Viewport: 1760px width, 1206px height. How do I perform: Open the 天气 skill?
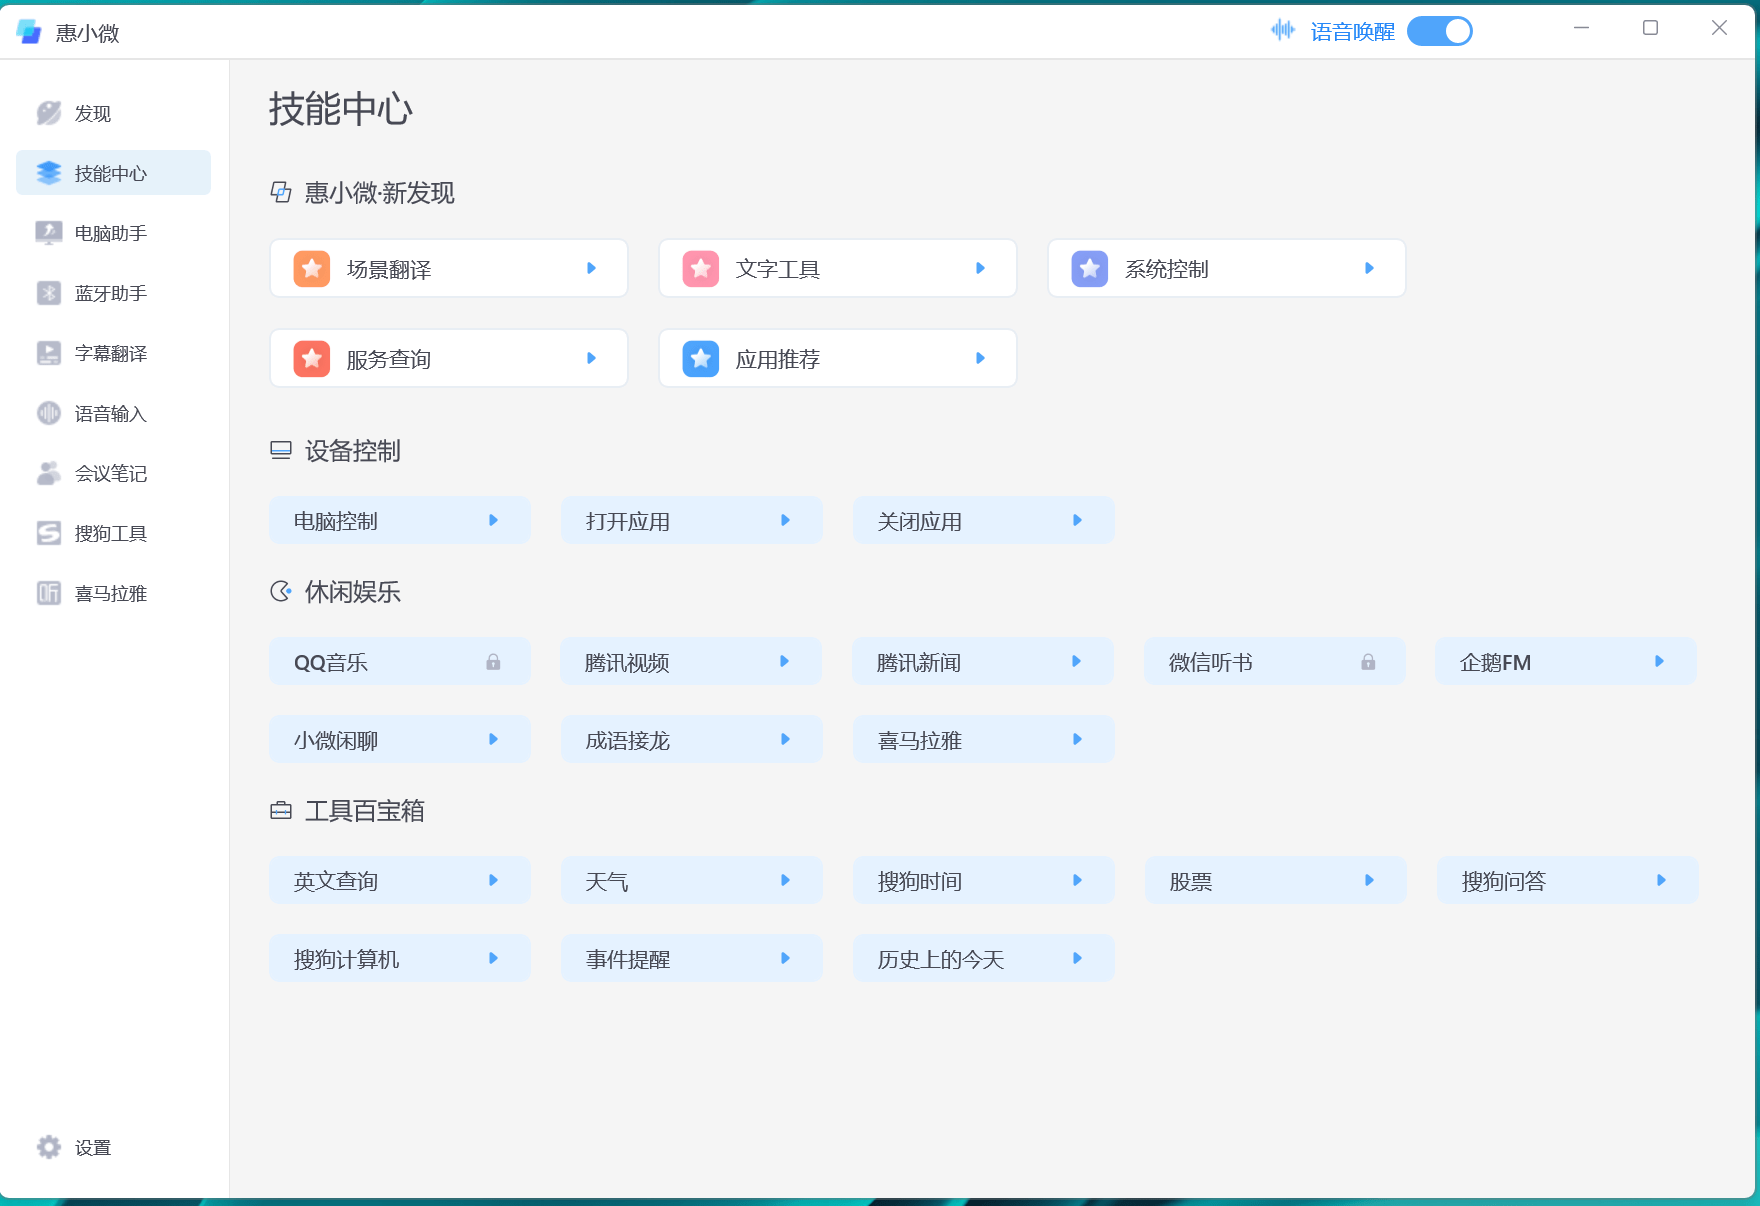(x=691, y=880)
